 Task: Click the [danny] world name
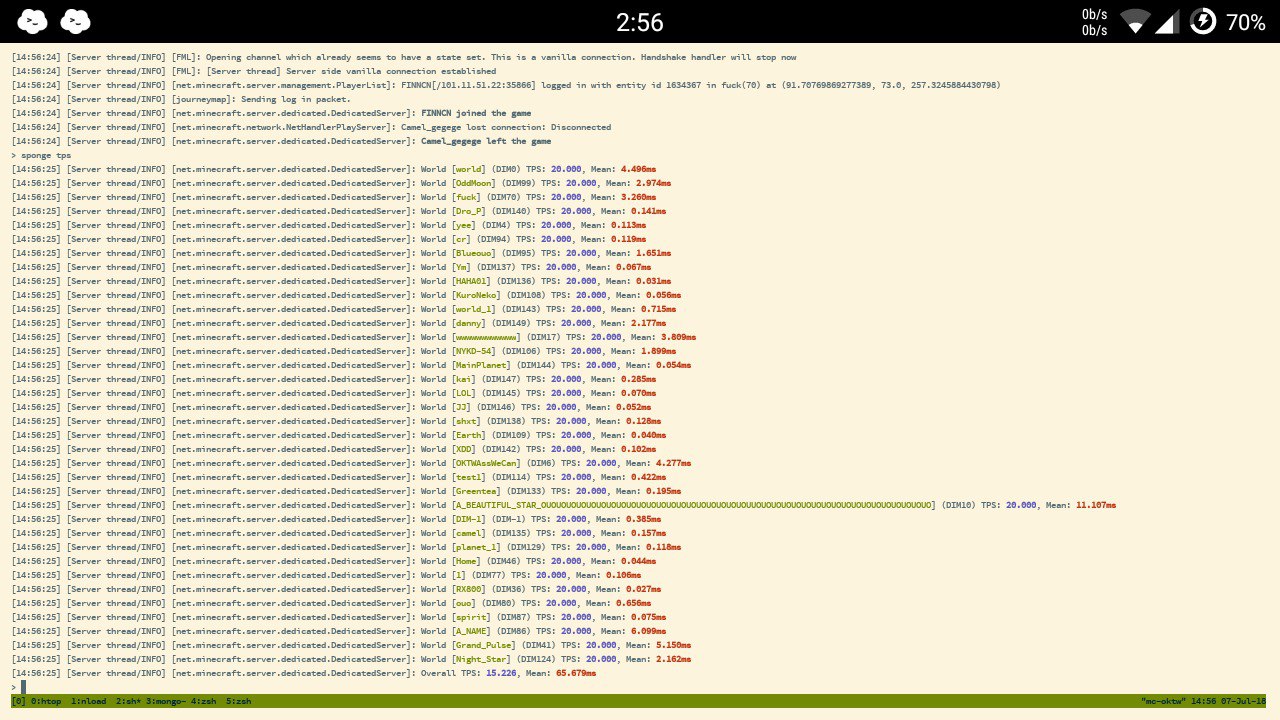pyautogui.click(x=471, y=323)
